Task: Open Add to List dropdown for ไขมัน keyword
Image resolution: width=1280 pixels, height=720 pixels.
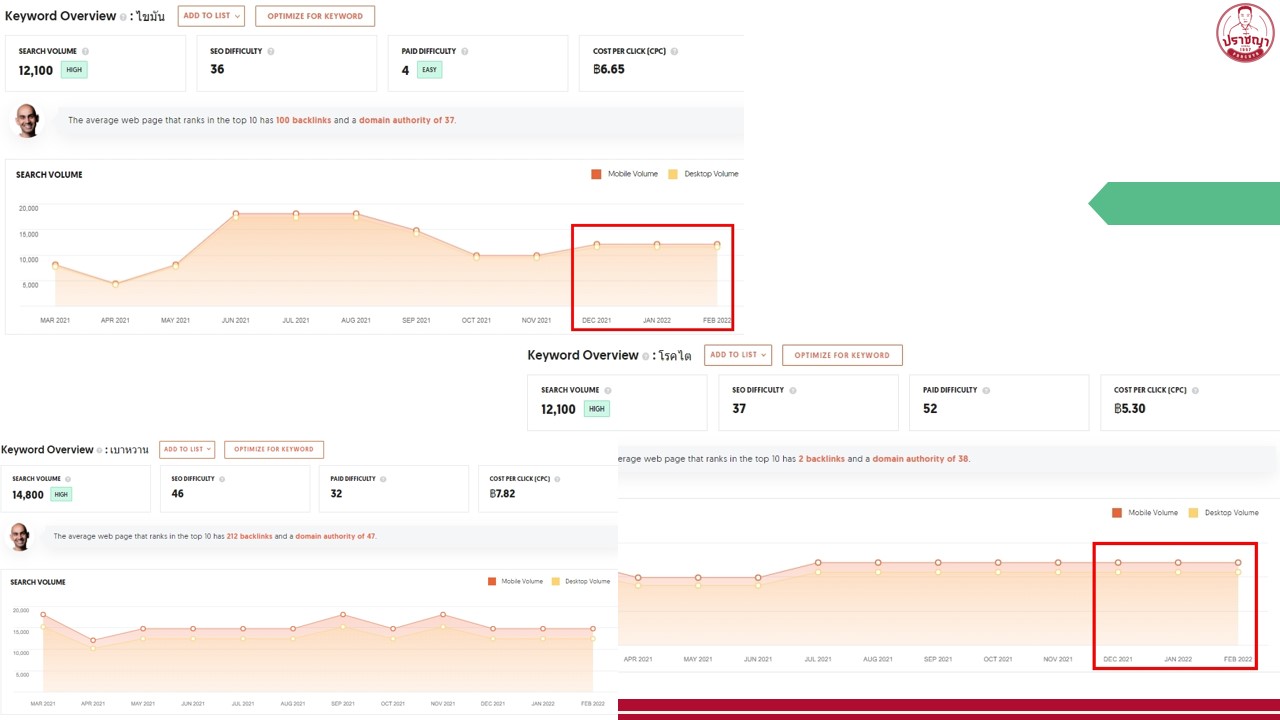Action: click(x=210, y=16)
